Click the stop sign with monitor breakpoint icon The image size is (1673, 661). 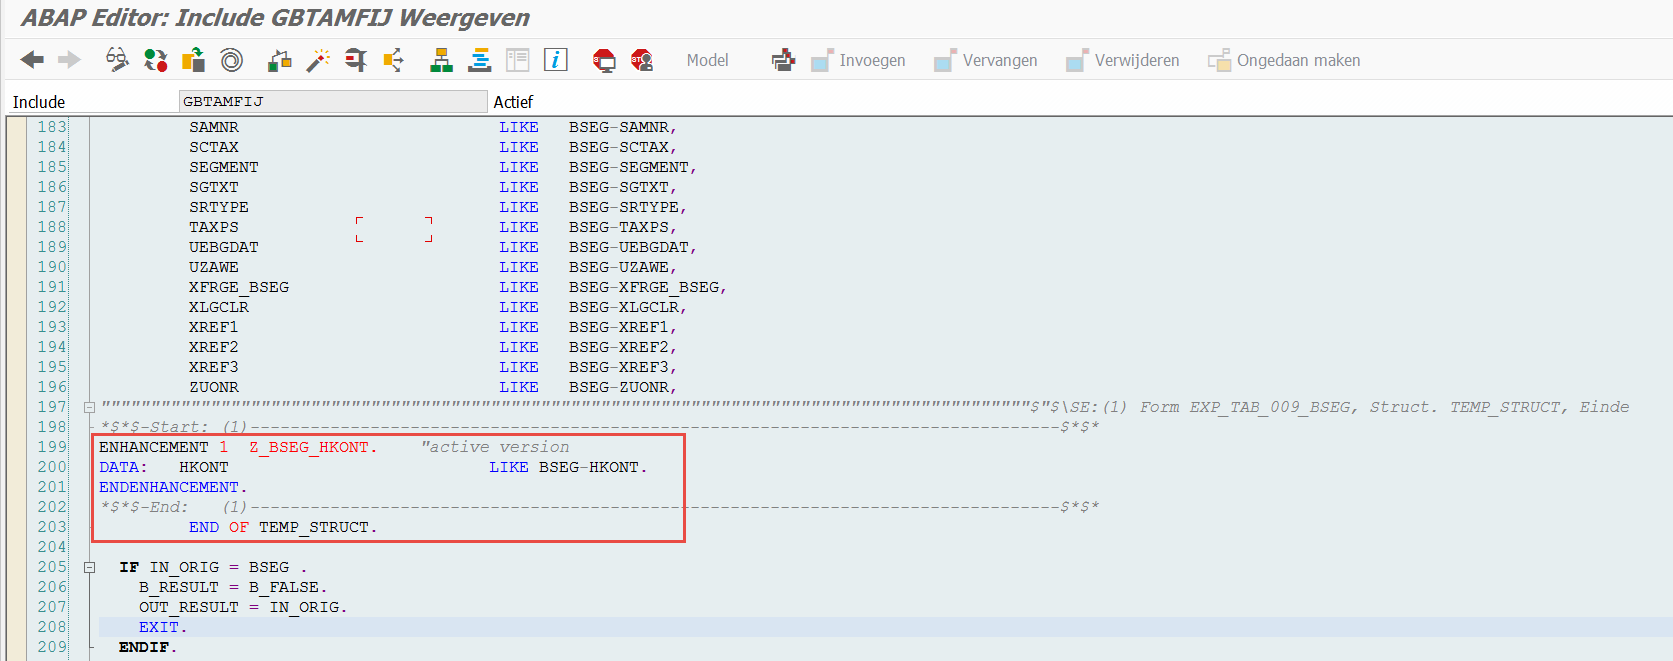click(604, 60)
